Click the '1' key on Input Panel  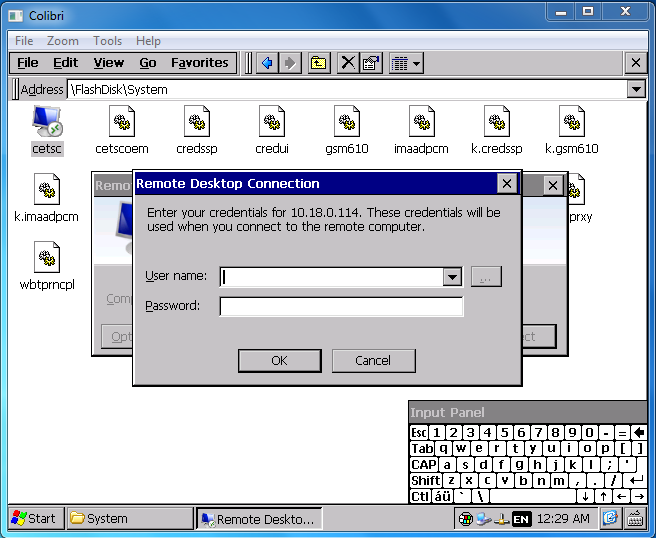point(437,432)
